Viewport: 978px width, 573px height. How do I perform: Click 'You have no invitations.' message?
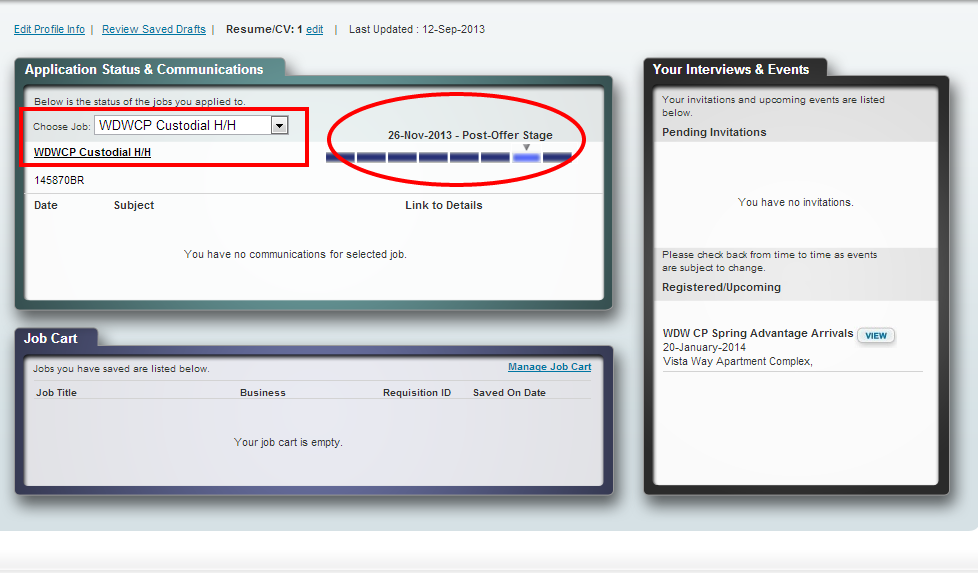[795, 203]
